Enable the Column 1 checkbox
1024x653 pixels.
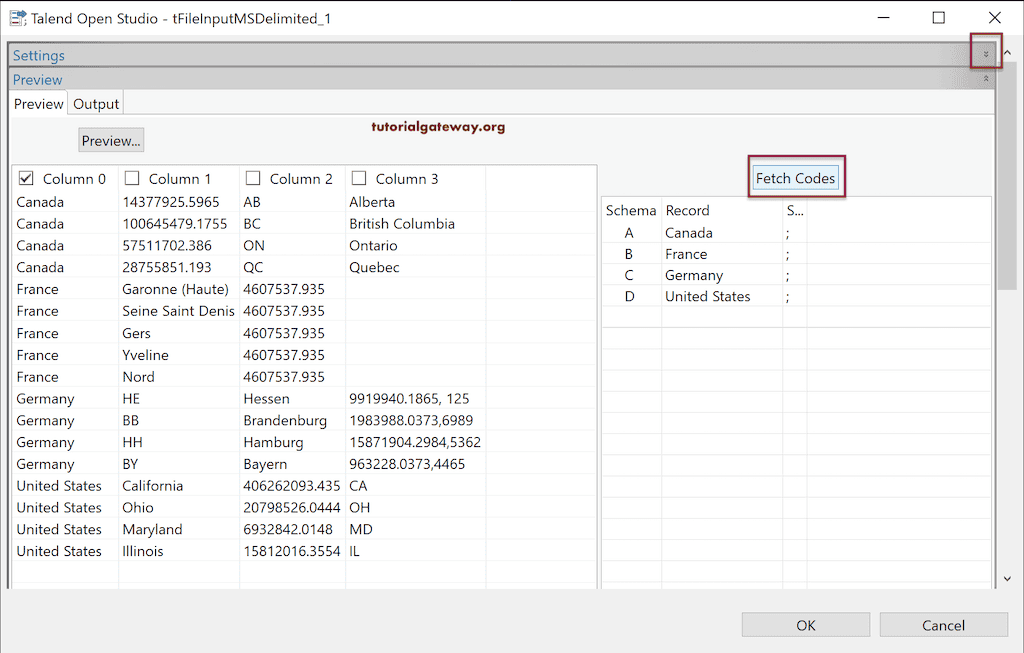pos(130,178)
